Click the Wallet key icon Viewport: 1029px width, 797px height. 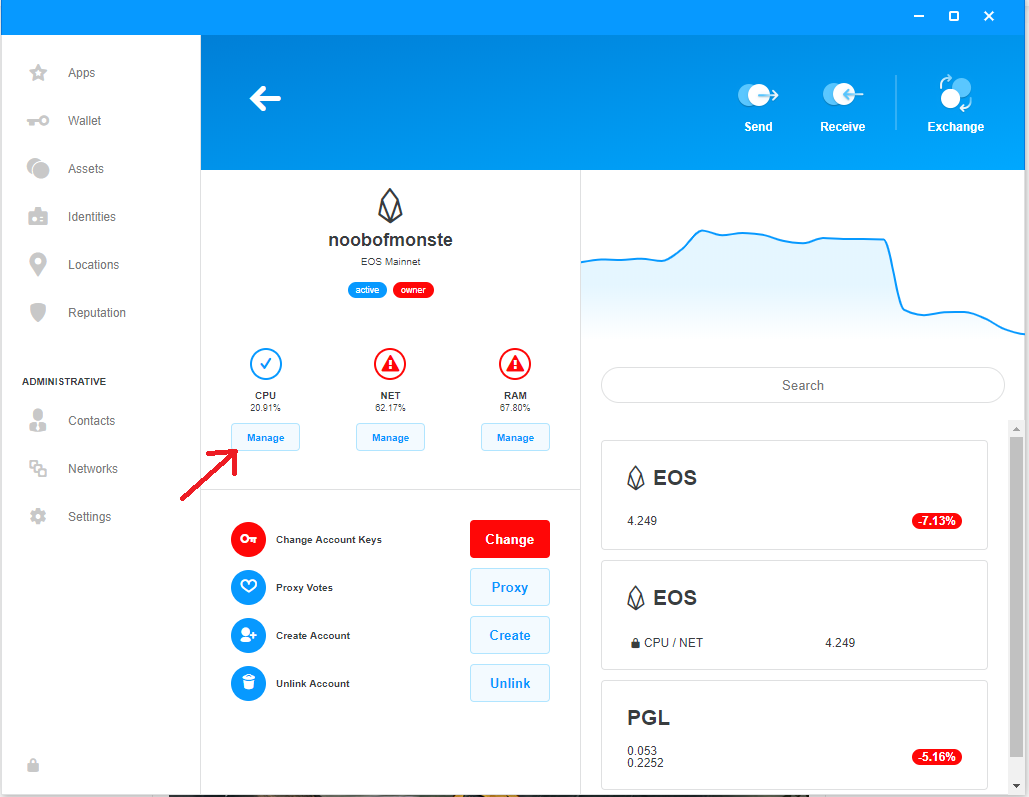tap(38, 121)
